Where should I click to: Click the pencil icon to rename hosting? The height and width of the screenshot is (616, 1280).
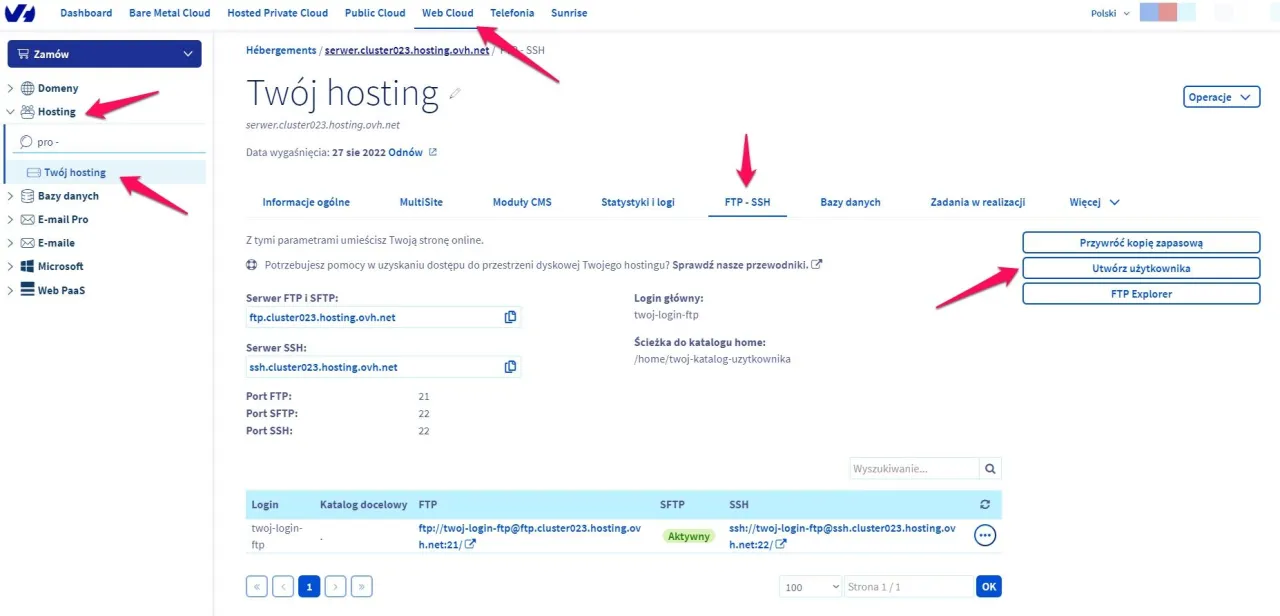coord(456,94)
